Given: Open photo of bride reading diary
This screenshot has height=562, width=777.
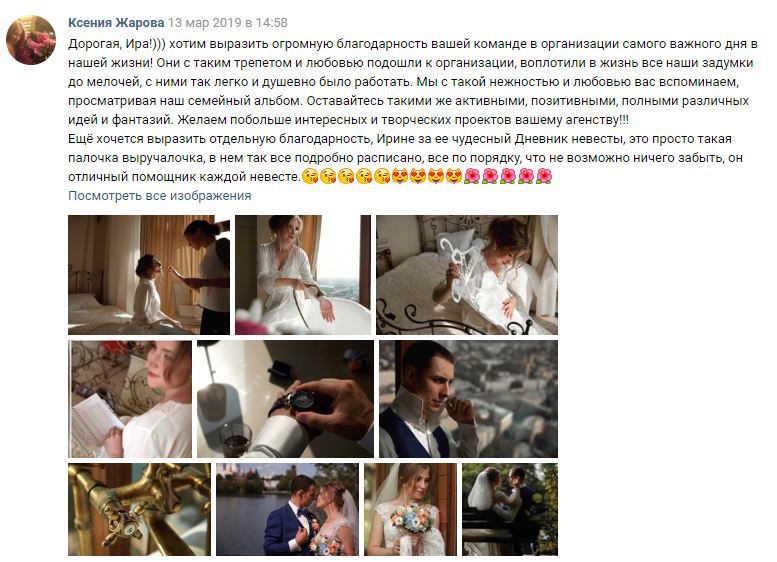Looking at the screenshot, I should [x=130, y=399].
